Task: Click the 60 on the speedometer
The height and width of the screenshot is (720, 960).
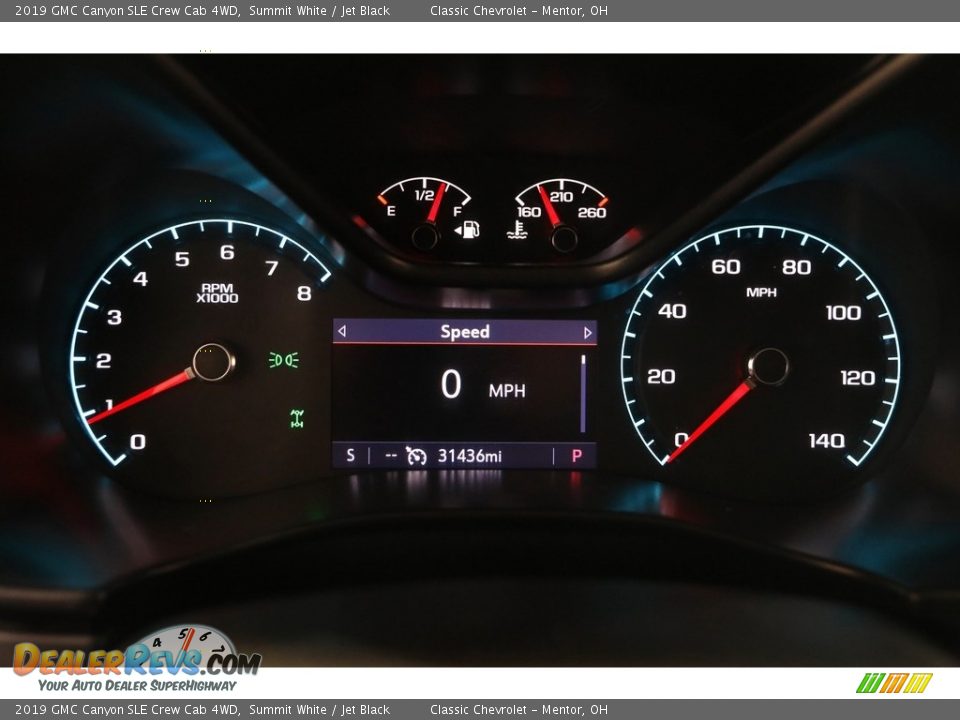Action: click(726, 267)
